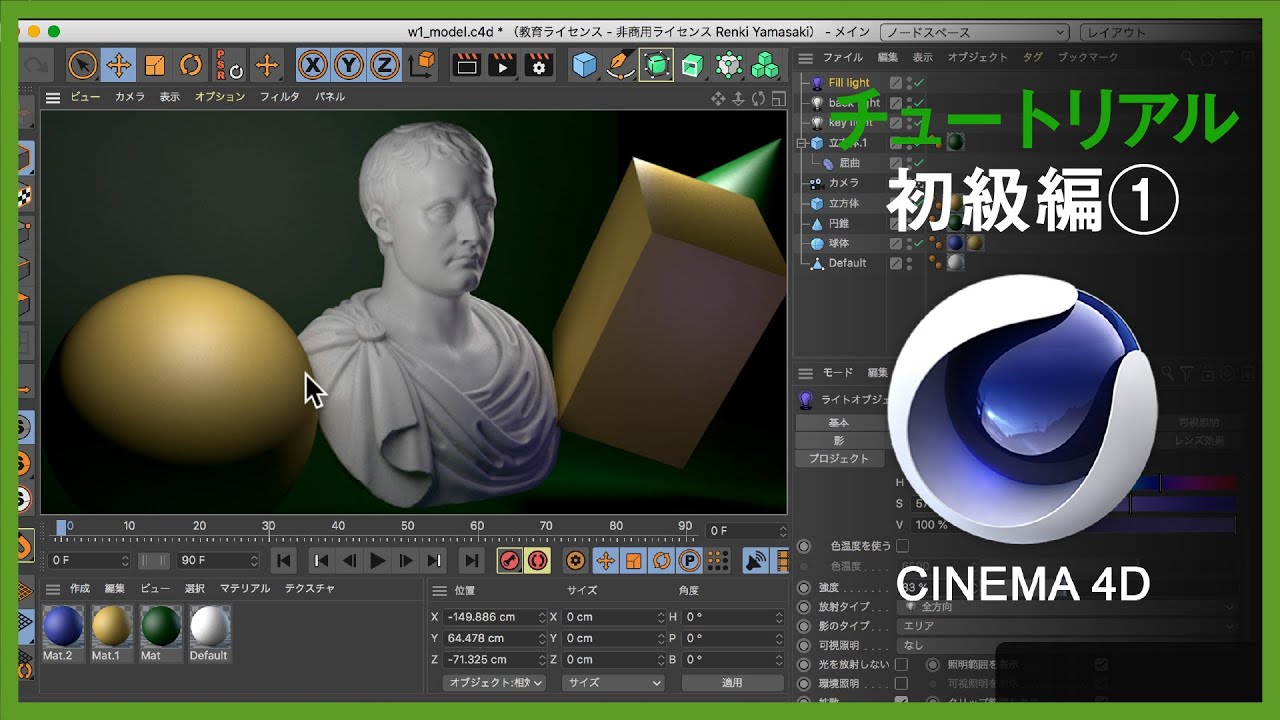Render to Picture Viewer icon
Viewport: 1280px width, 720px height.
(503, 66)
